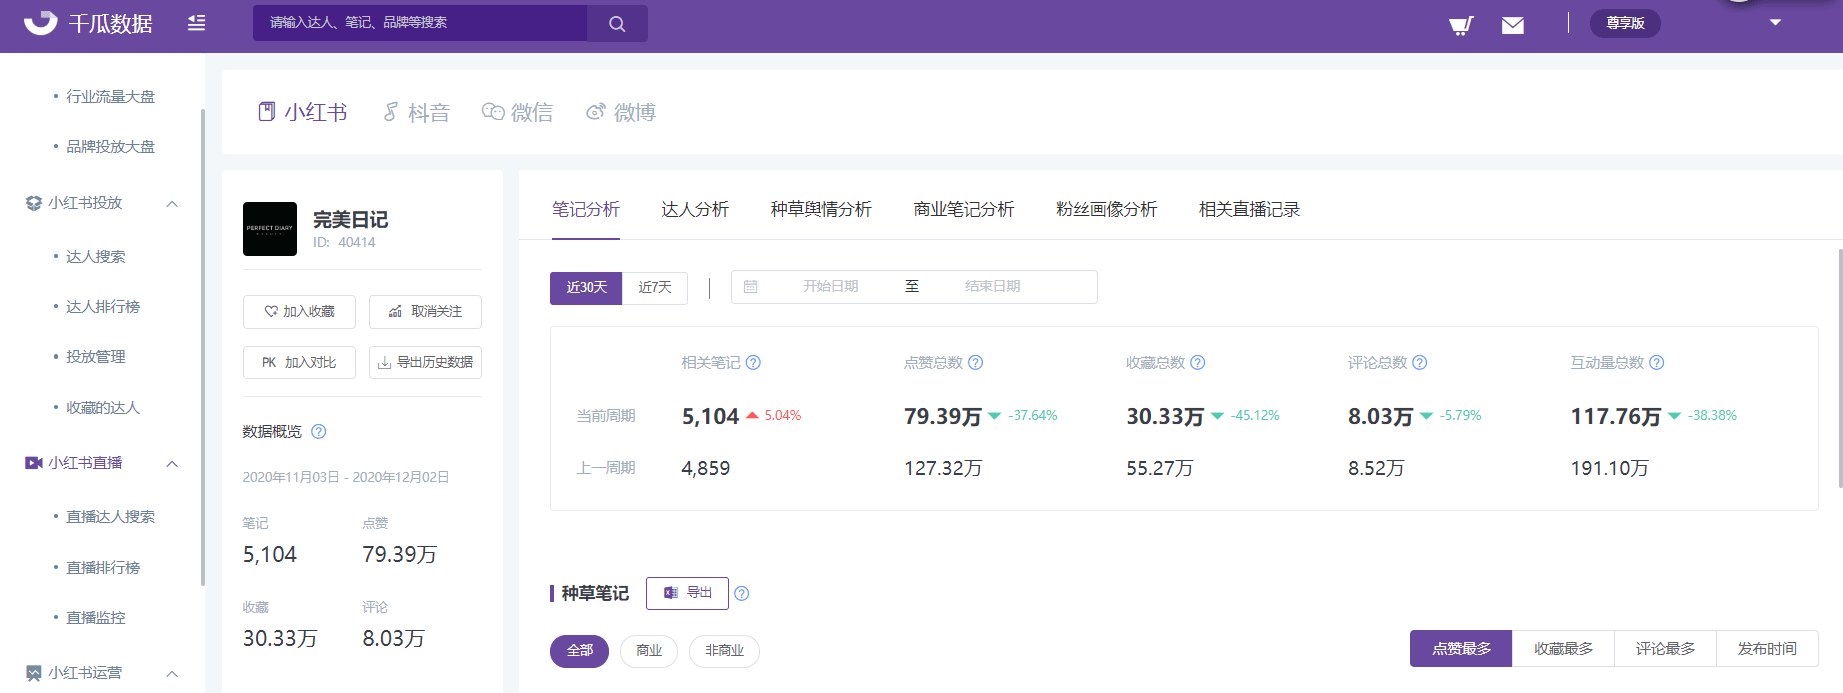1843x693 pixels.
Task: Click the 加入收藏 button
Action: [x=299, y=312]
